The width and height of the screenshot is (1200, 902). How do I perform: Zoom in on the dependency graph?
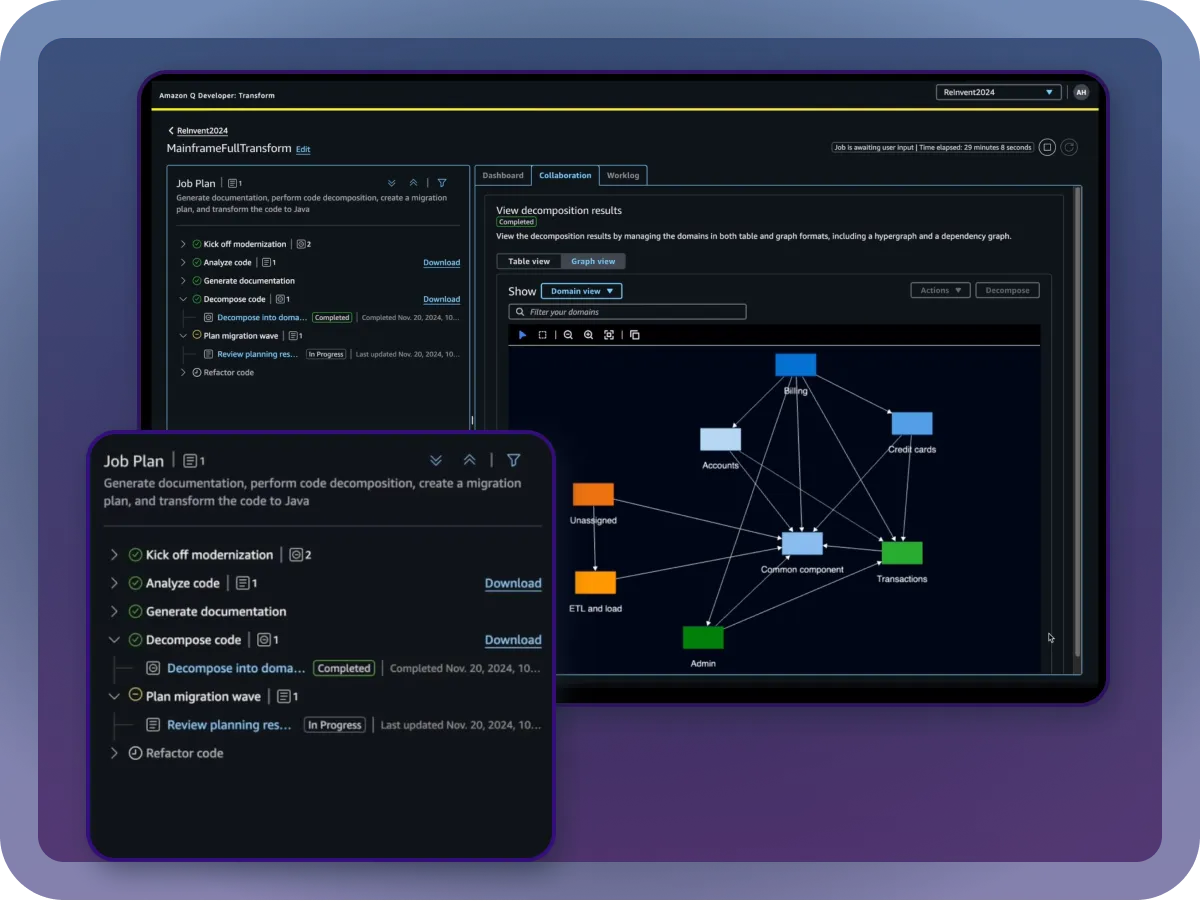point(588,335)
